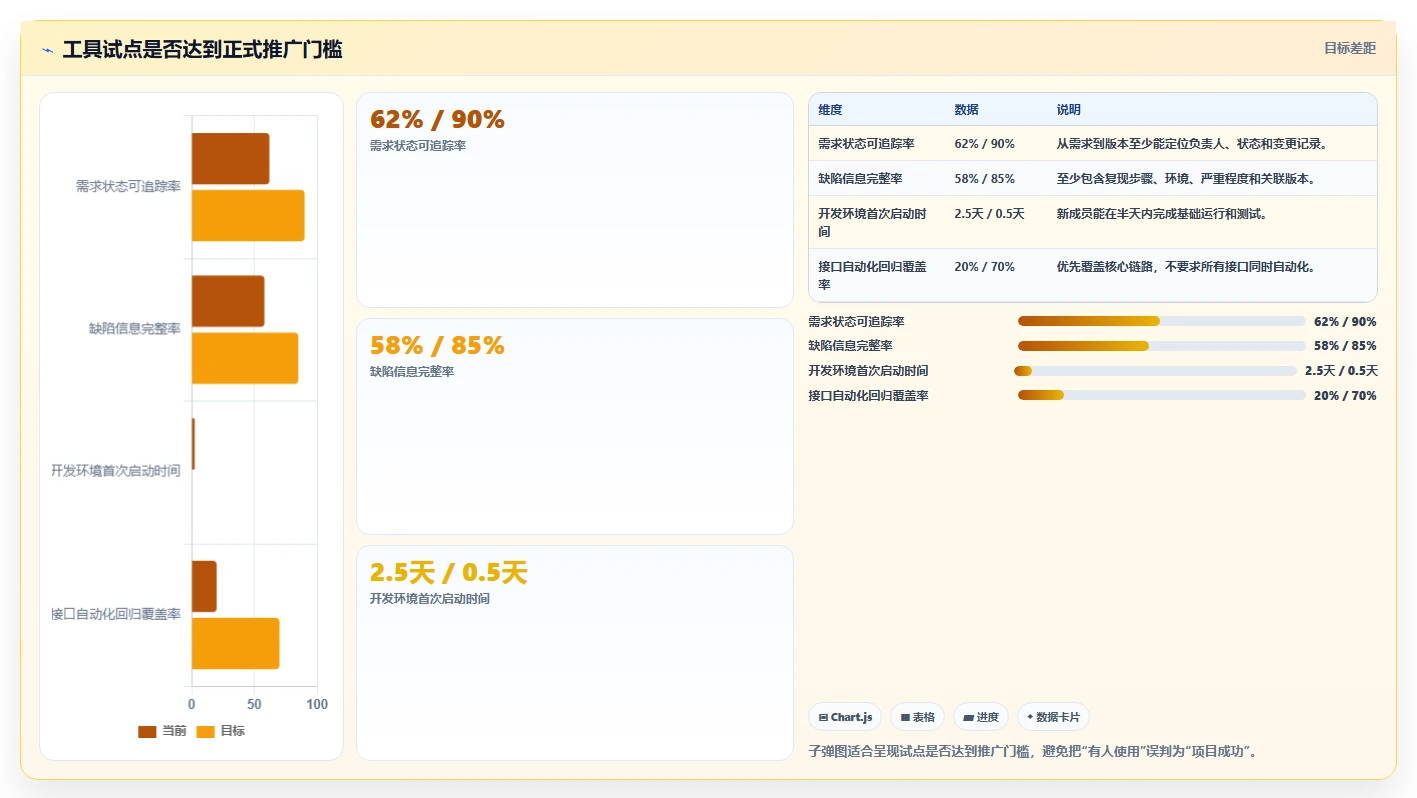Click the 开发环境首次启动时间 progress bar
This screenshot has width=1417, height=798.
pyautogui.click(x=1155, y=371)
